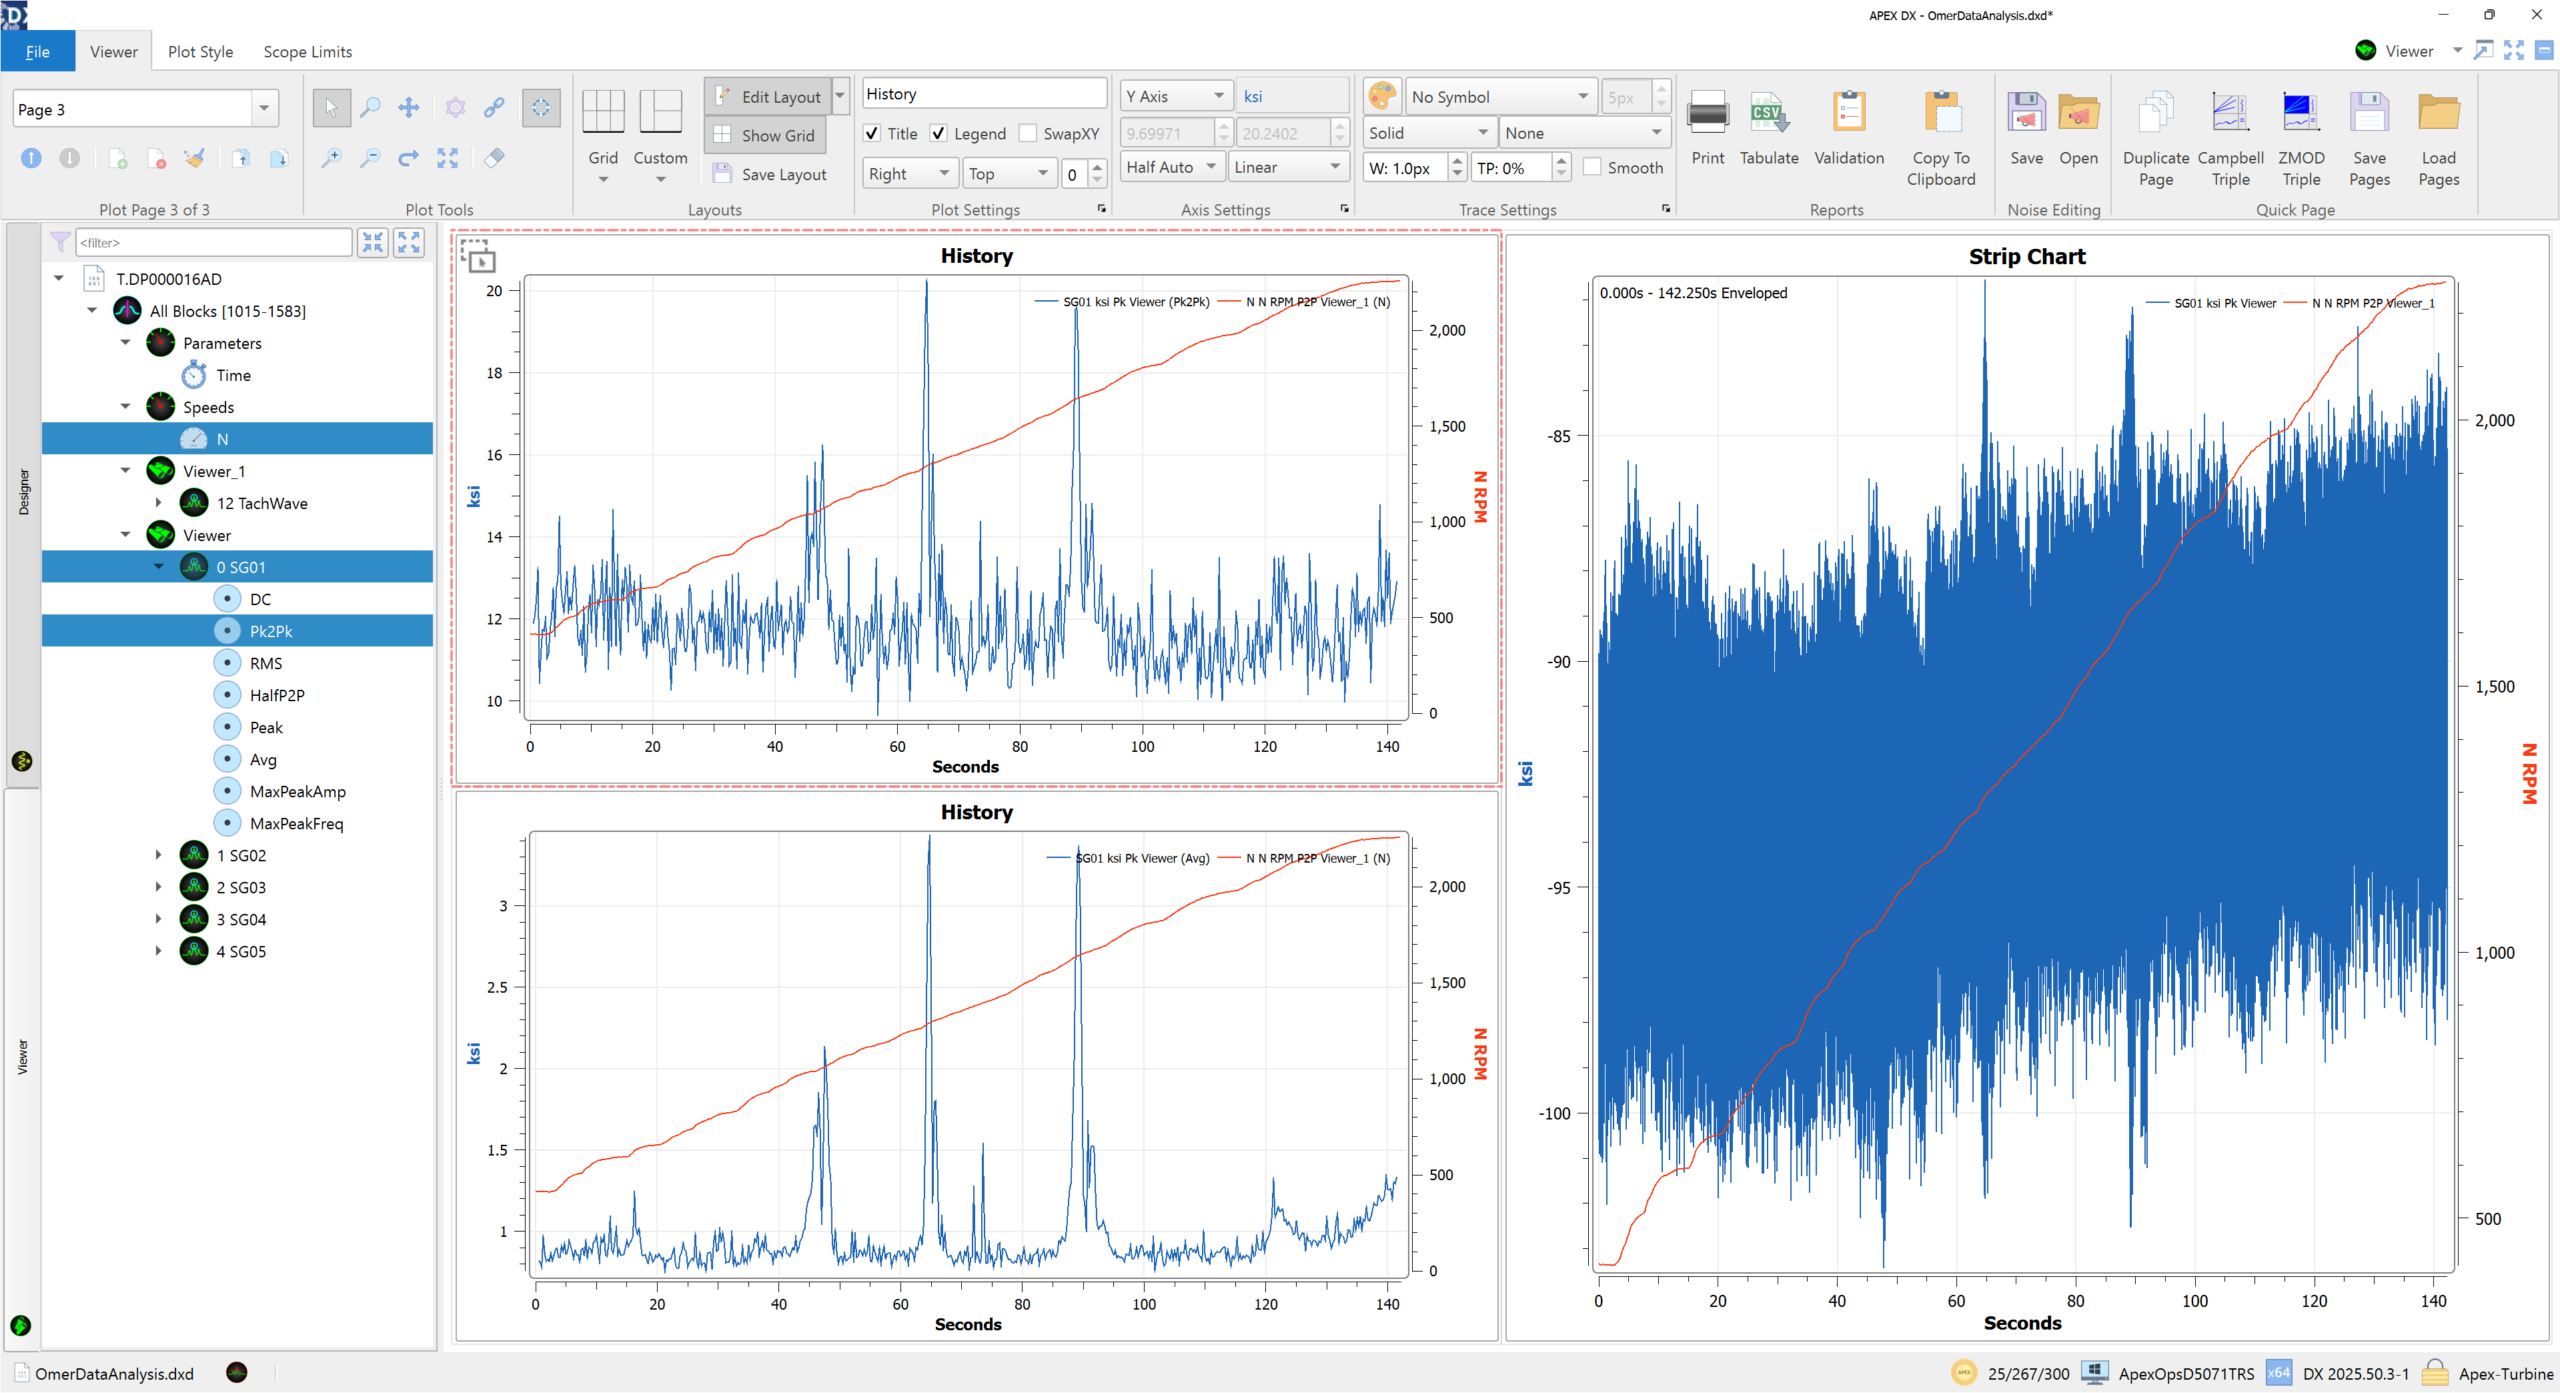Uncheck the Legend checkbox
Image resolution: width=2560 pixels, height=1393 pixels.
coord(939,133)
